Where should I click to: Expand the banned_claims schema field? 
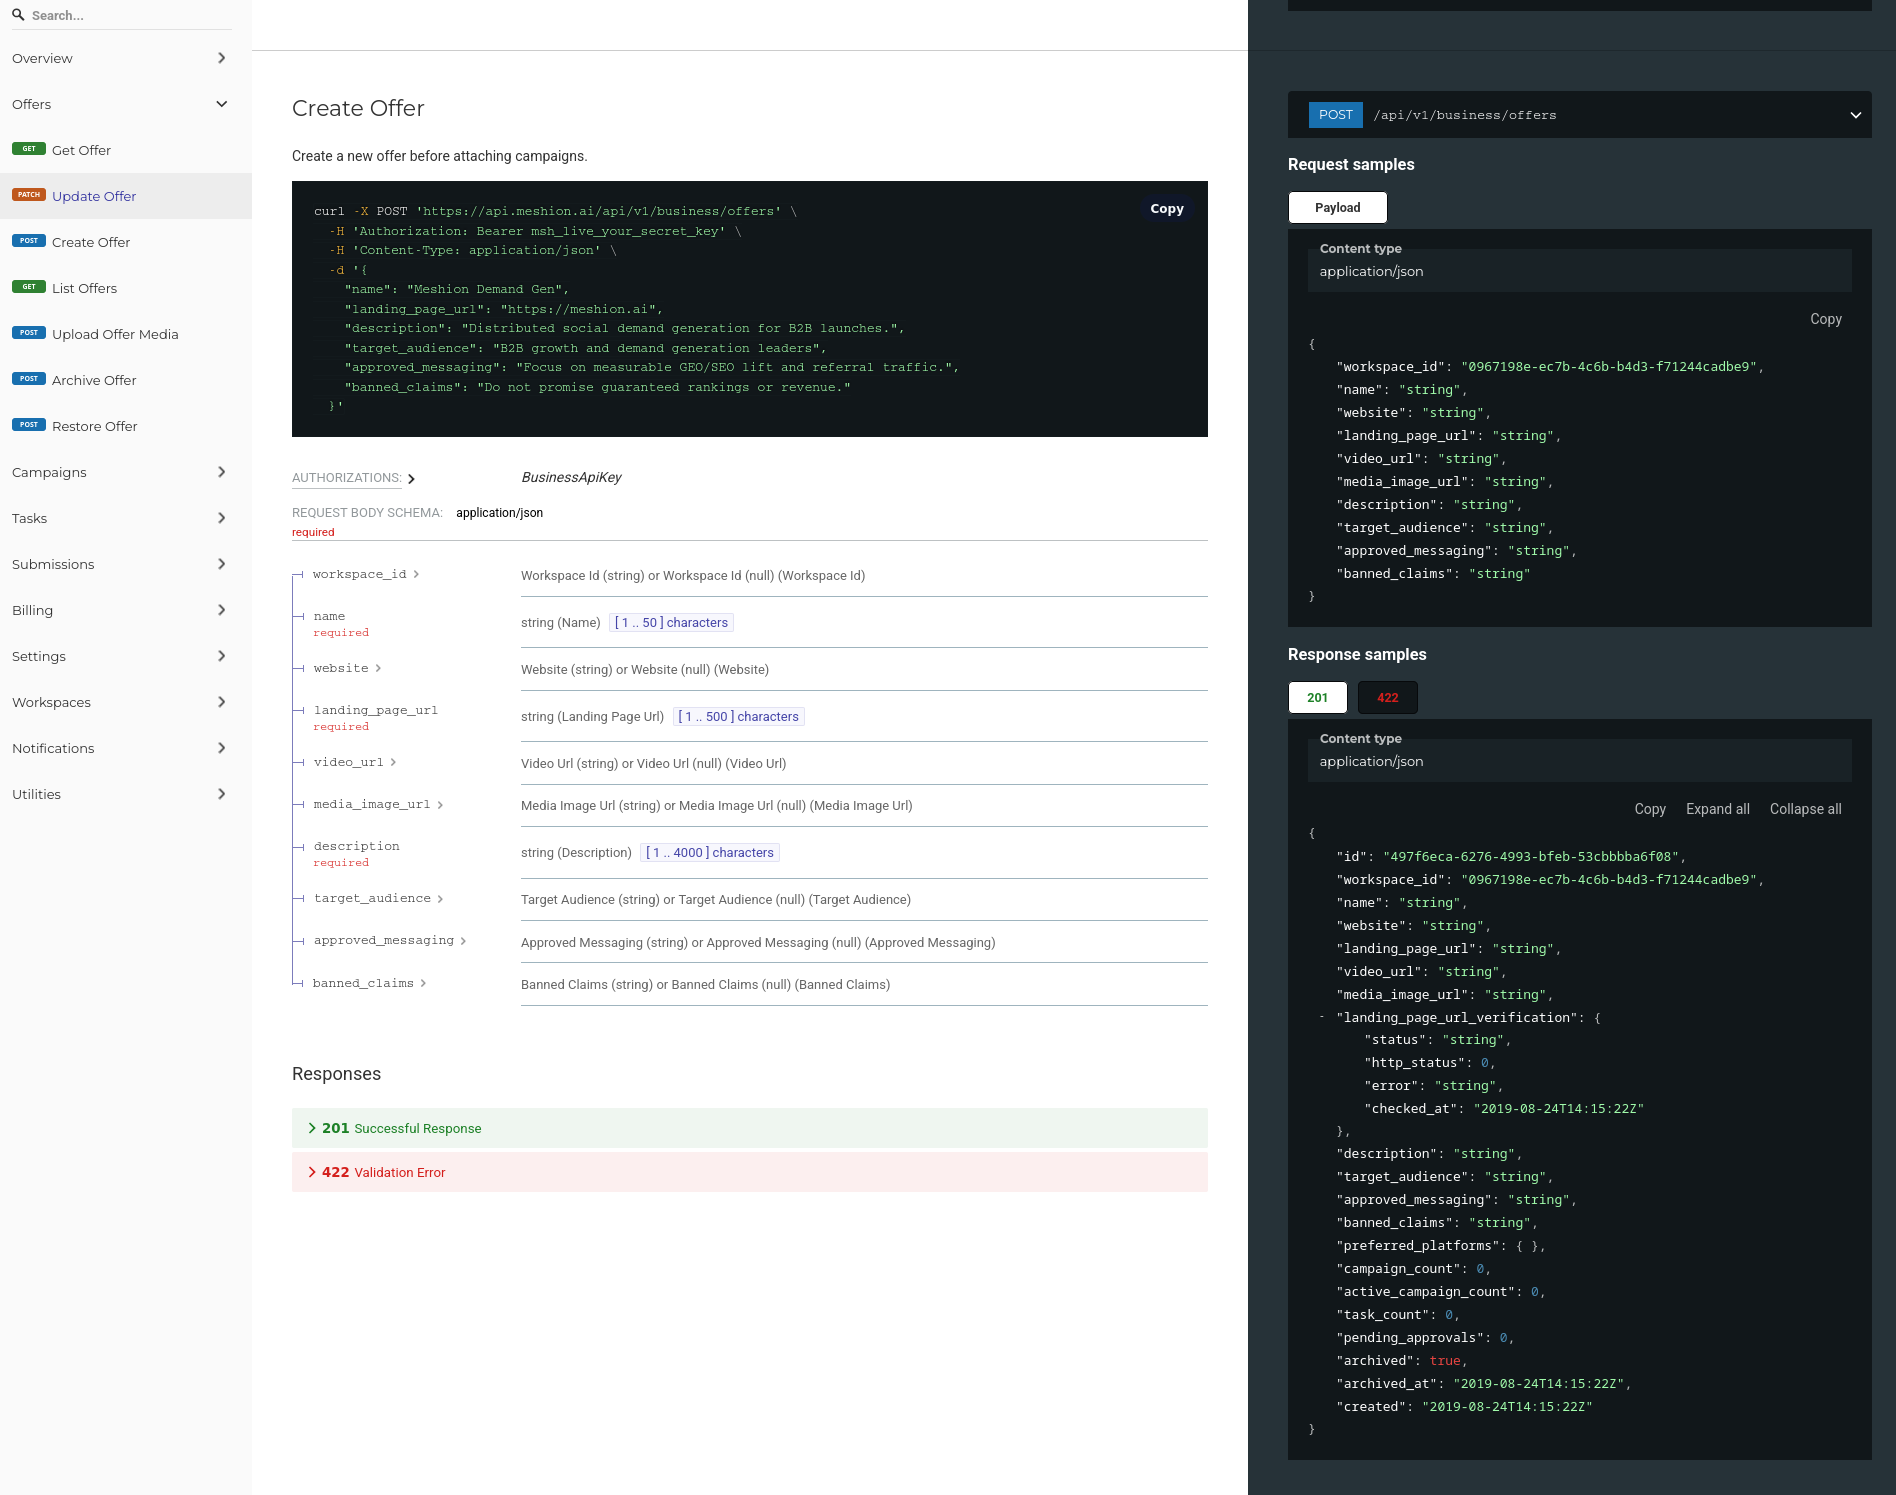pos(370,983)
